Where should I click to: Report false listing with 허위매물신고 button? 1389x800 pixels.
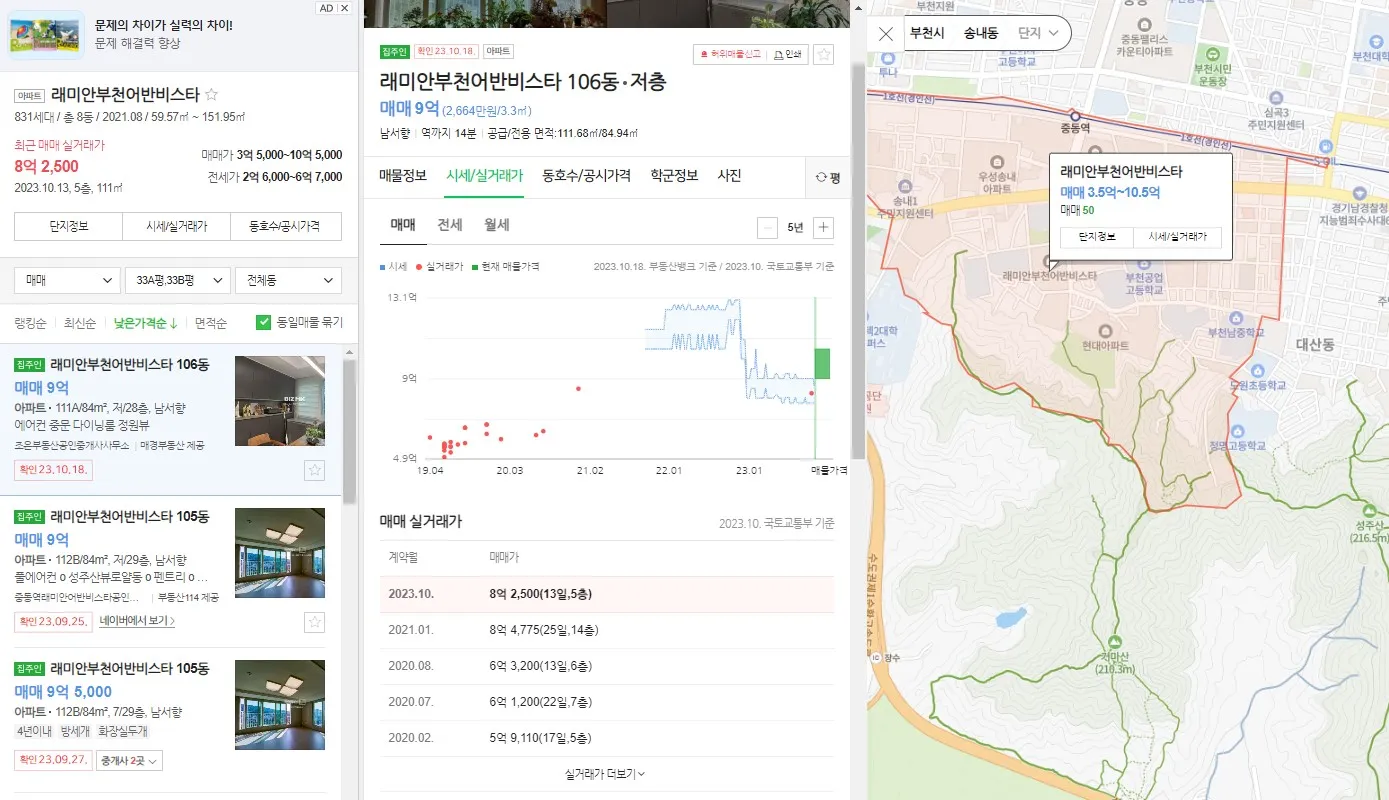tap(729, 55)
